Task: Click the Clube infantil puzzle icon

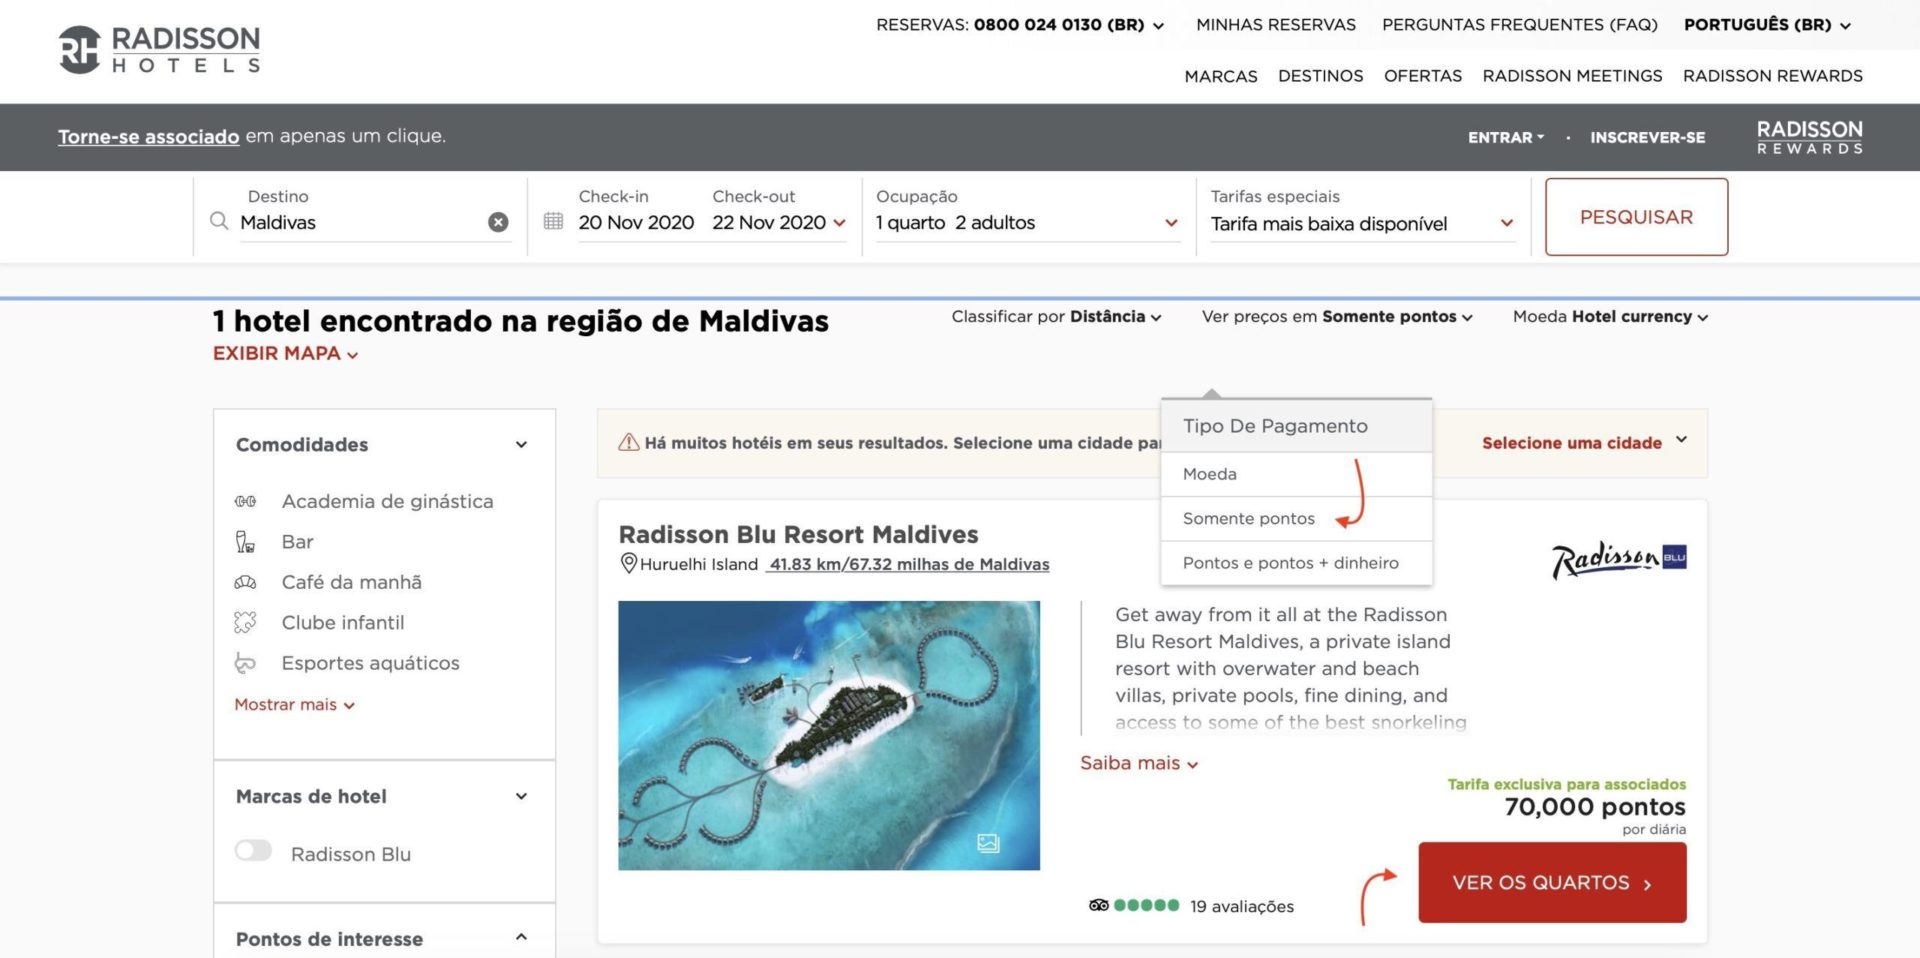Action: point(245,622)
